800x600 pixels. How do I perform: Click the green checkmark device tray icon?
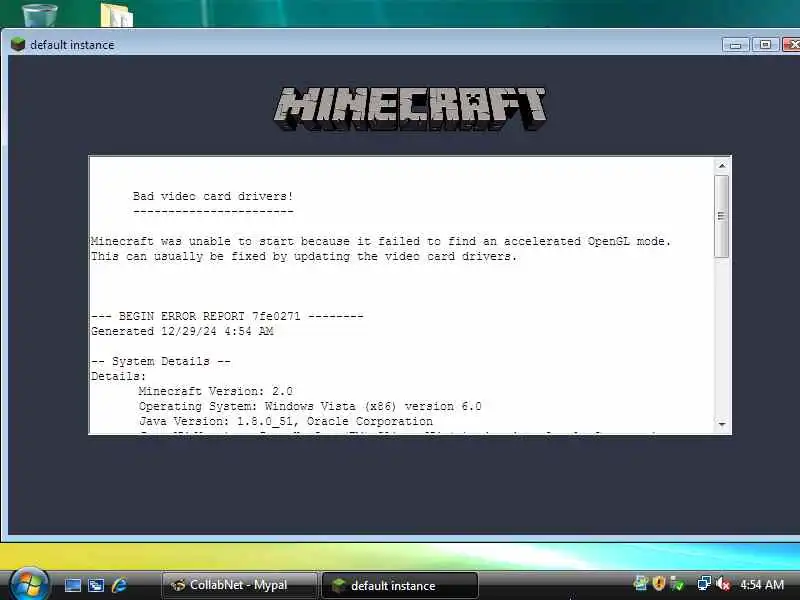tap(678, 583)
